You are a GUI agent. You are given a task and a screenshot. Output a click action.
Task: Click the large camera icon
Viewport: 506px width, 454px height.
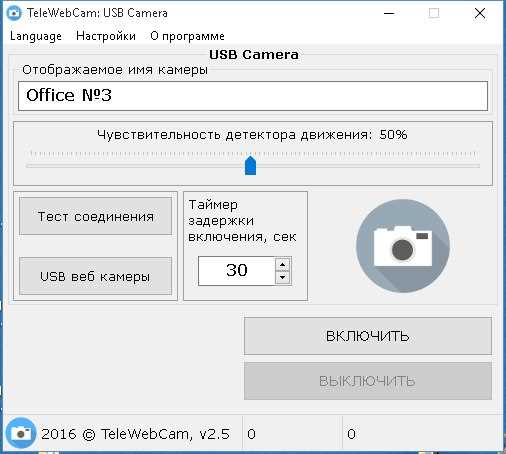click(403, 246)
